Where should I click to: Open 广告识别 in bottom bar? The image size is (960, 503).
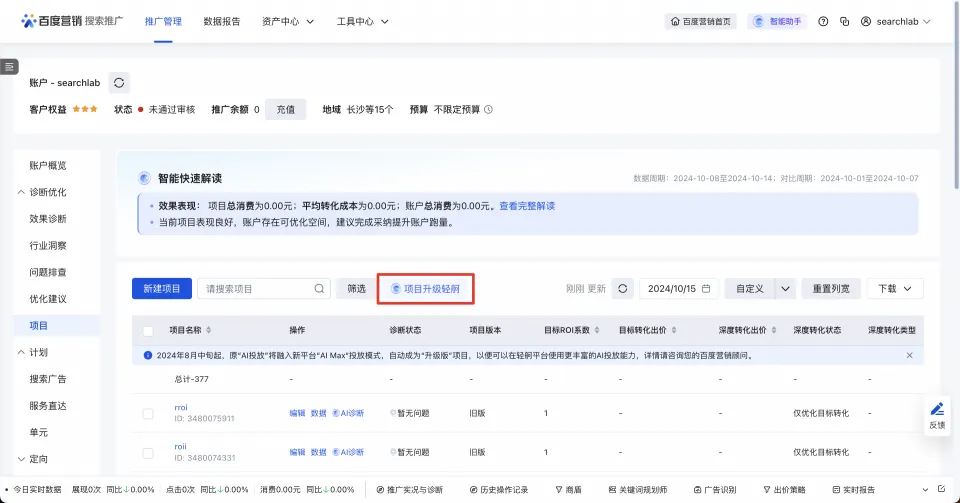714,490
